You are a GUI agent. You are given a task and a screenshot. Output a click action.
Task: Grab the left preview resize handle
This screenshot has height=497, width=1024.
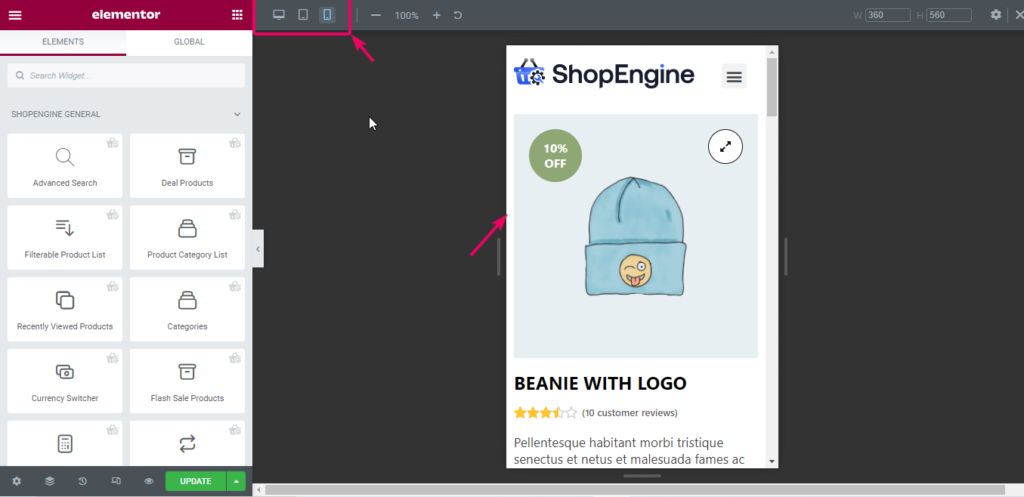point(498,257)
